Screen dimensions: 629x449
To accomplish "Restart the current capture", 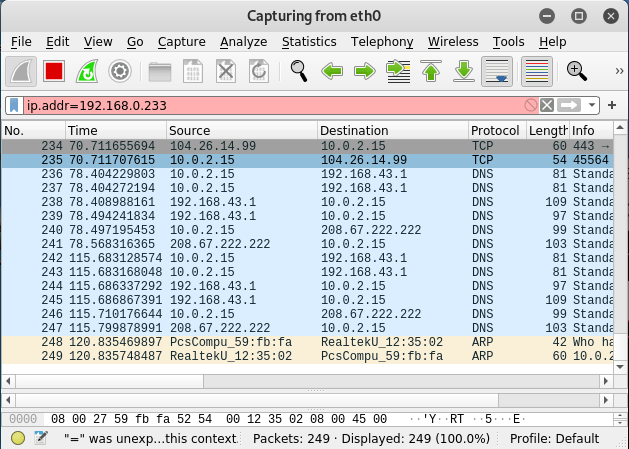I will [x=87, y=71].
